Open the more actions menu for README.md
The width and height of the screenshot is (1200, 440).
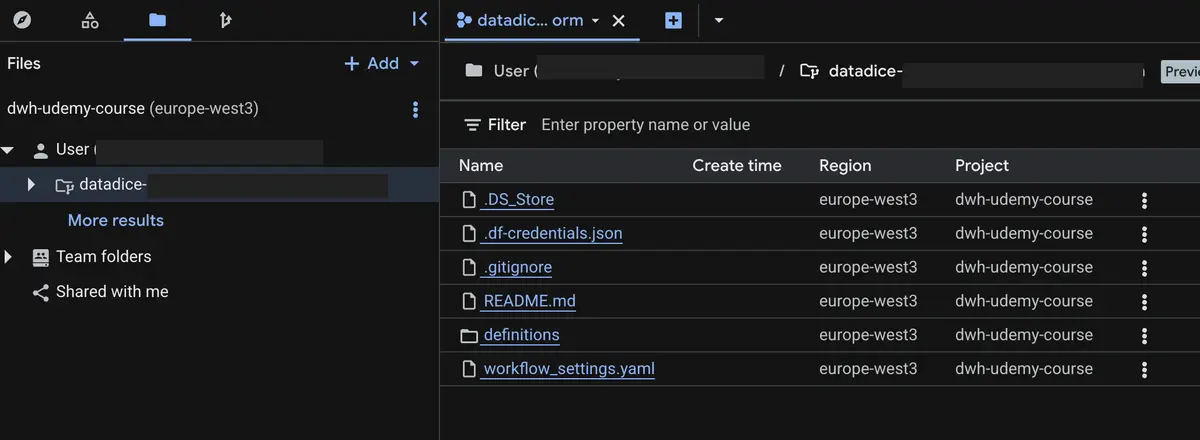point(1144,301)
